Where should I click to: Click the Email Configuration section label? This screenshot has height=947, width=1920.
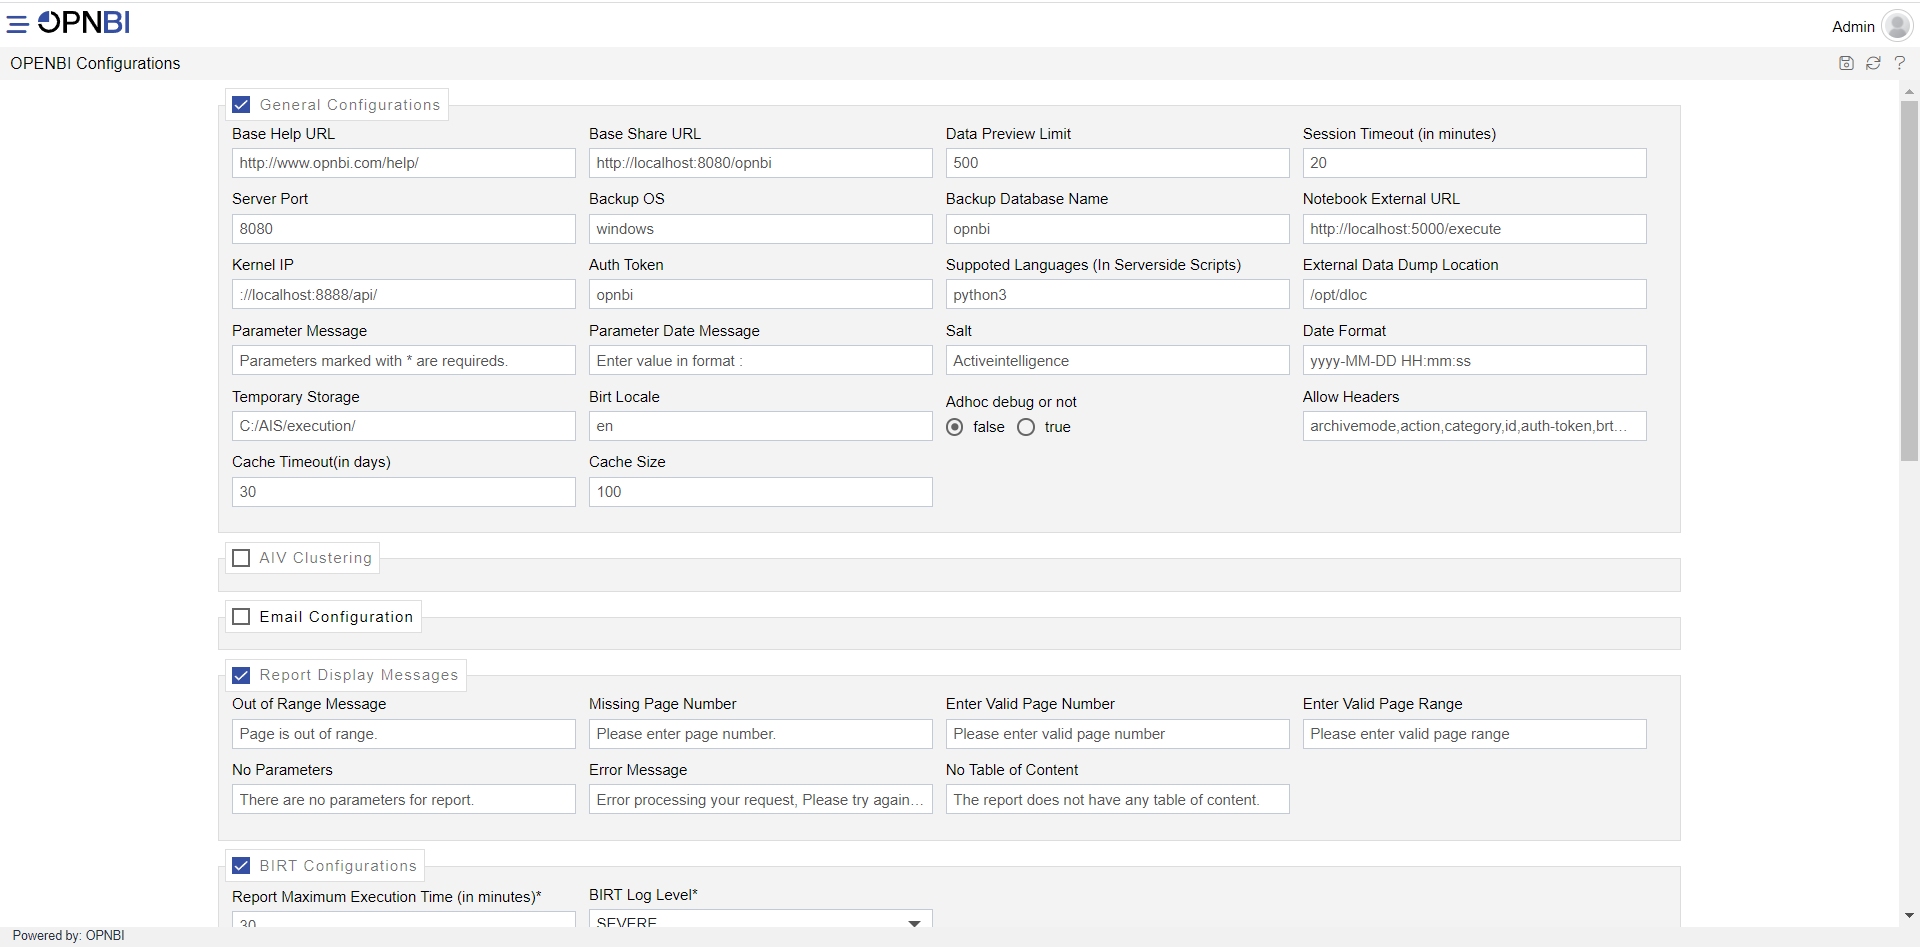click(336, 617)
